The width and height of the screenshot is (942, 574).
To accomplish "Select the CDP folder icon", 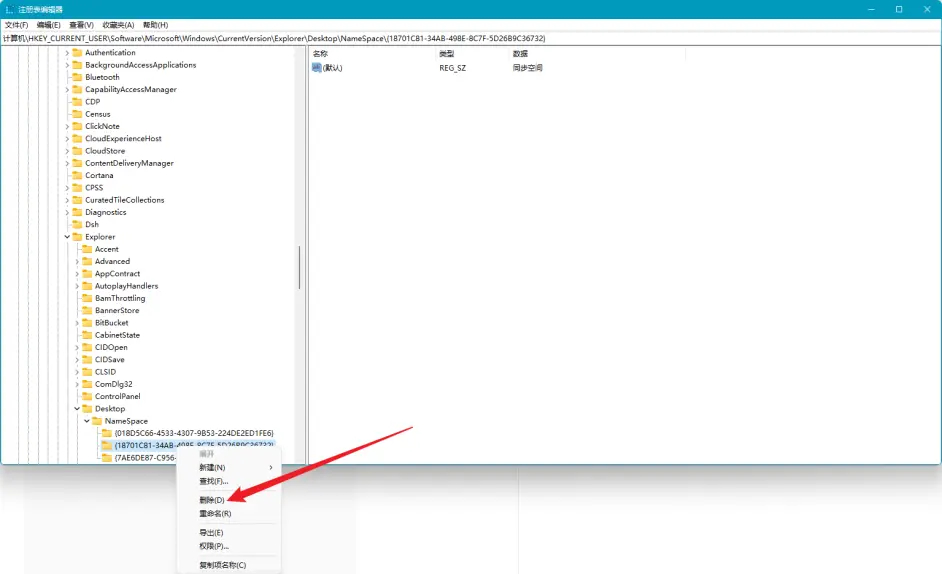I will click(77, 102).
